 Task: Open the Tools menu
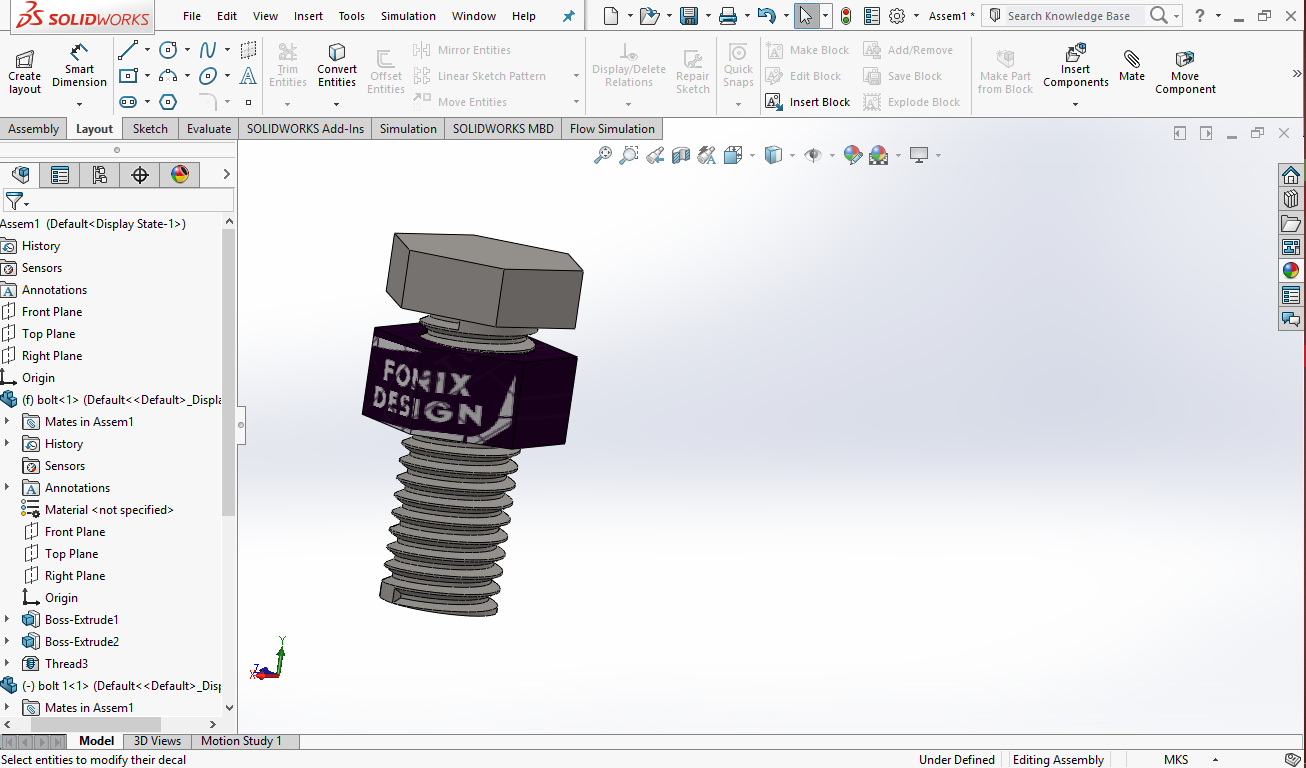pyautogui.click(x=352, y=16)
